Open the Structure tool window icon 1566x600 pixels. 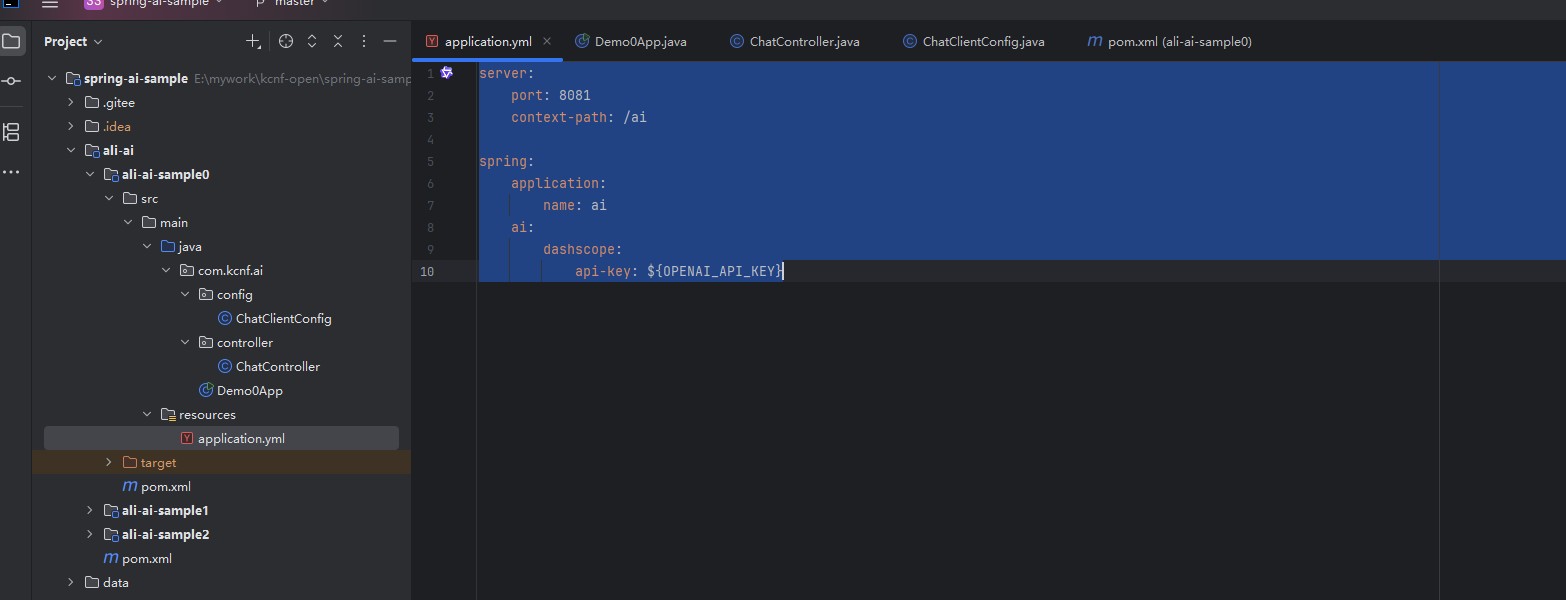pos(11,131)
